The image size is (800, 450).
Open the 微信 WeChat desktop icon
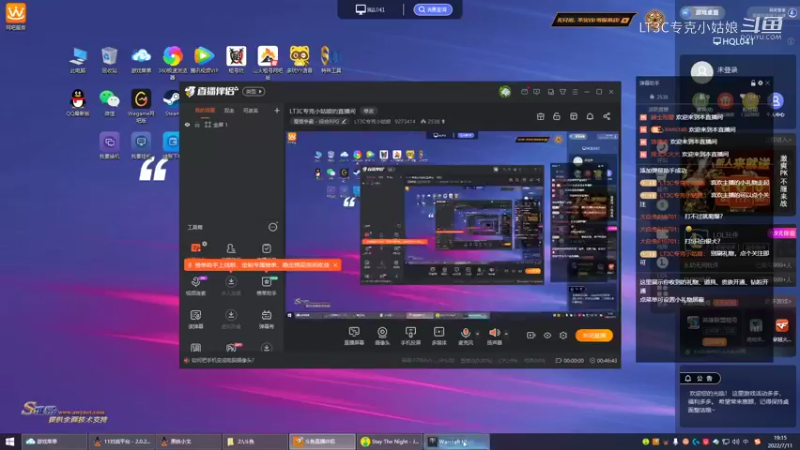109,102
